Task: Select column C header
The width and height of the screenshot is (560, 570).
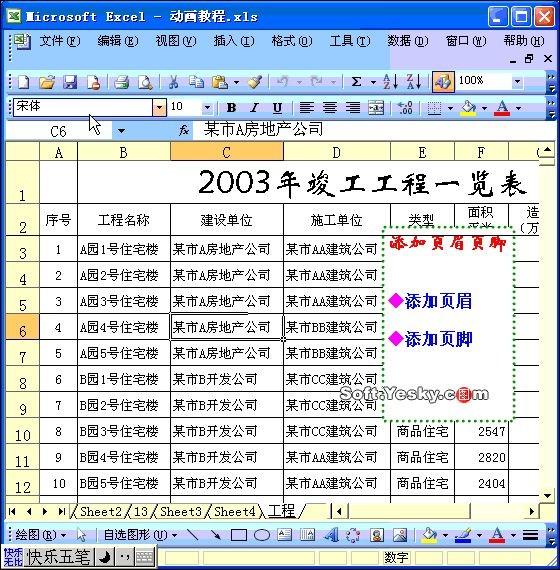Action: pos(227,152)
